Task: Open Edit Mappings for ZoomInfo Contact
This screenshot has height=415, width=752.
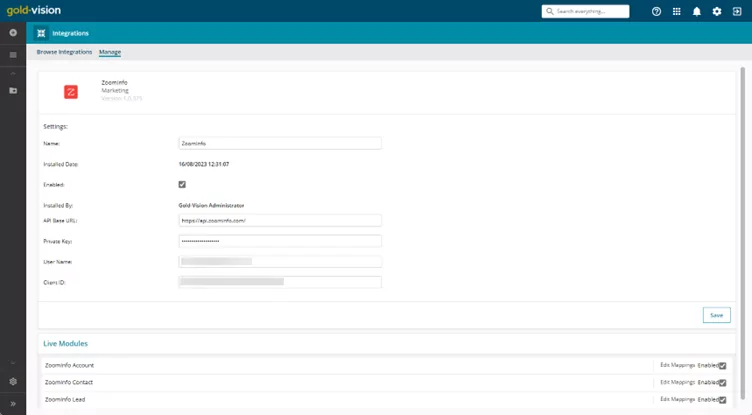Action: [x=677, y=382]
